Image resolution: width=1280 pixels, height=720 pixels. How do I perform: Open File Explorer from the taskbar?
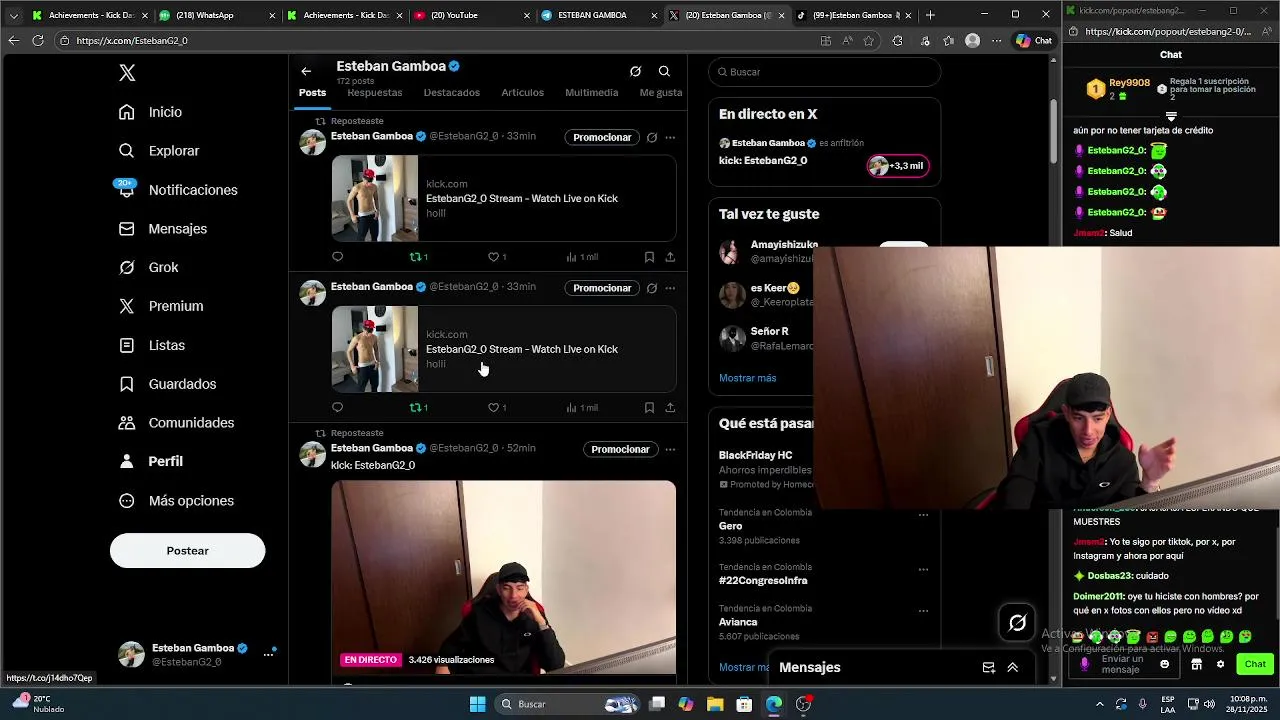tap(715, 704)
